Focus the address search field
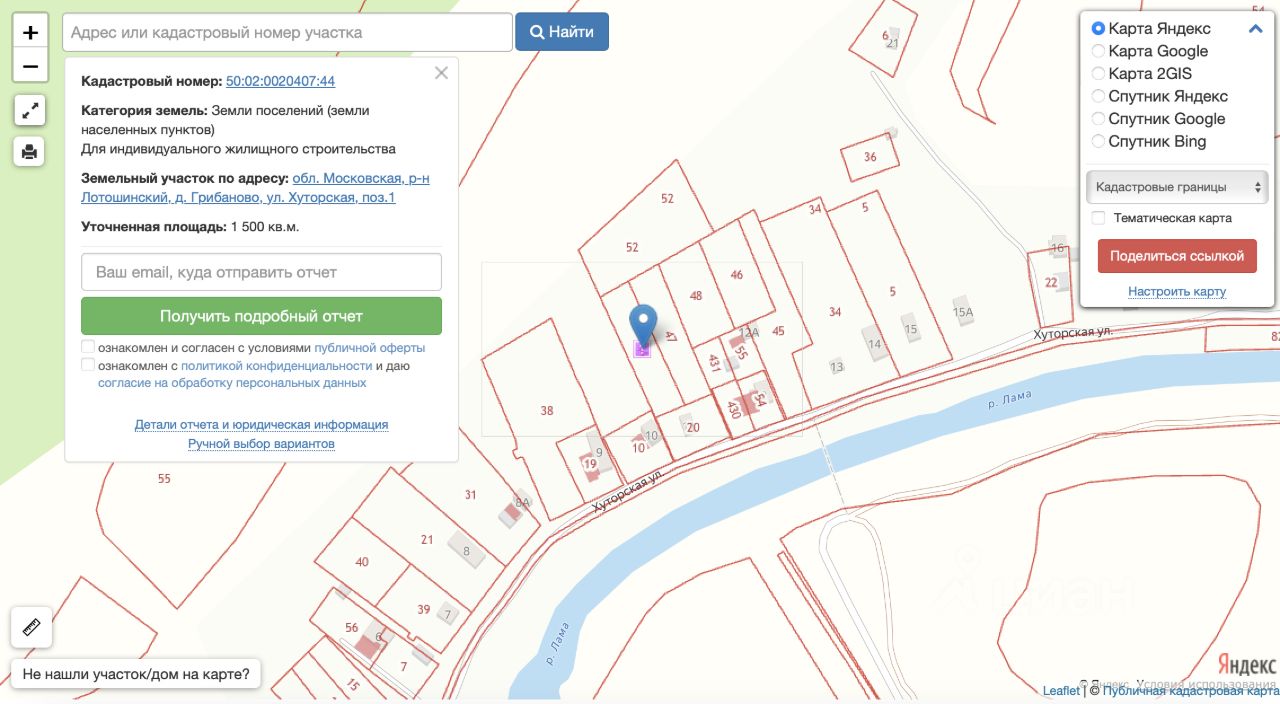 tap(287, 32)
